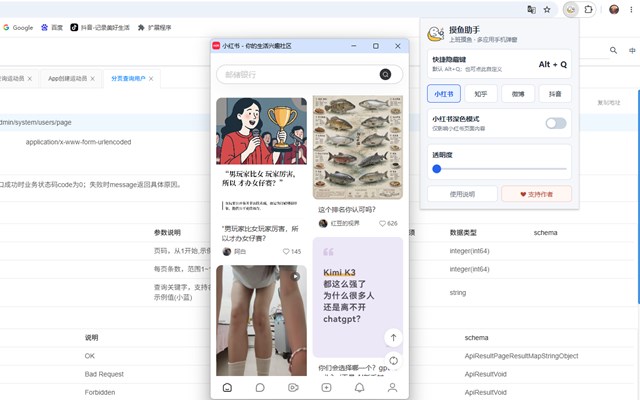
Task: Open author 红豆的视界 avatar
Action: tap(323, 223)
